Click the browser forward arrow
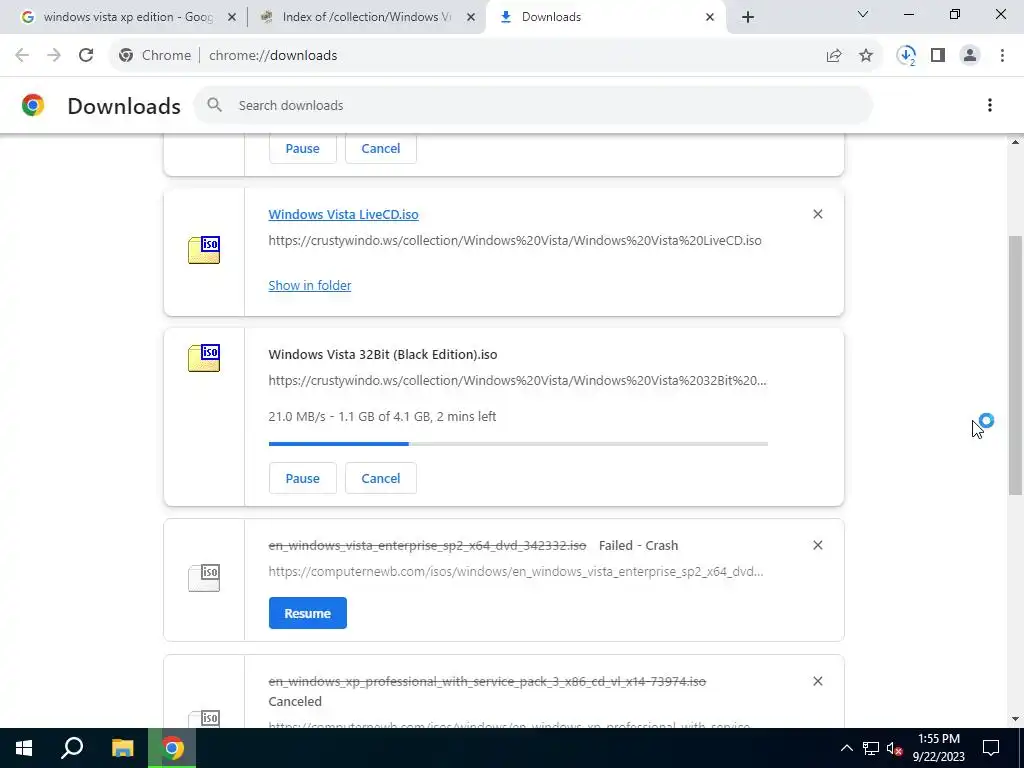 pyautogui.click(x=54, y=56)
